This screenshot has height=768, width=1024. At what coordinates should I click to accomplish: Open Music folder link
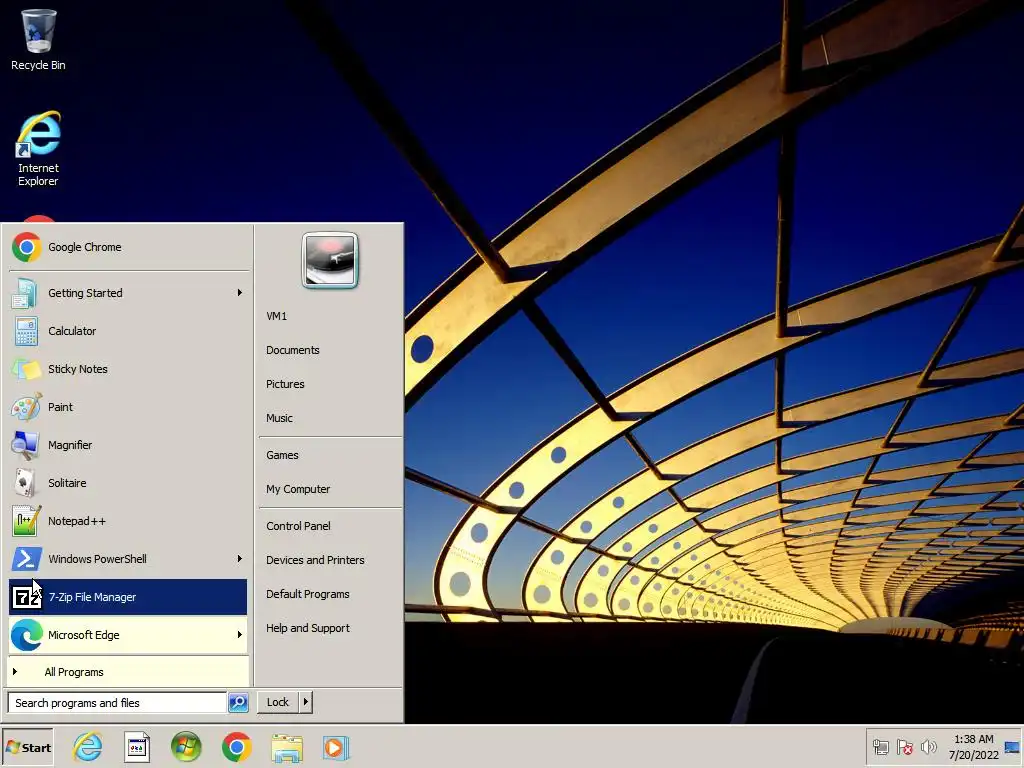279,418
